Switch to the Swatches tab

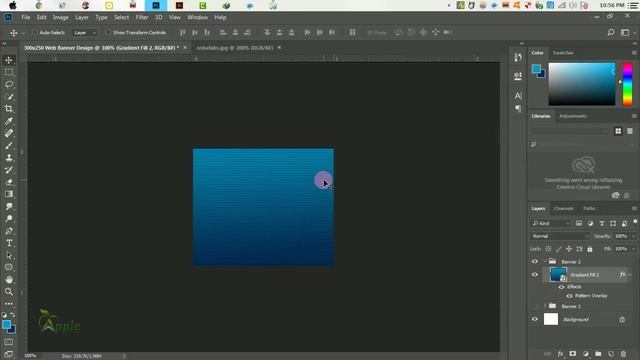(x=563, y=53)
